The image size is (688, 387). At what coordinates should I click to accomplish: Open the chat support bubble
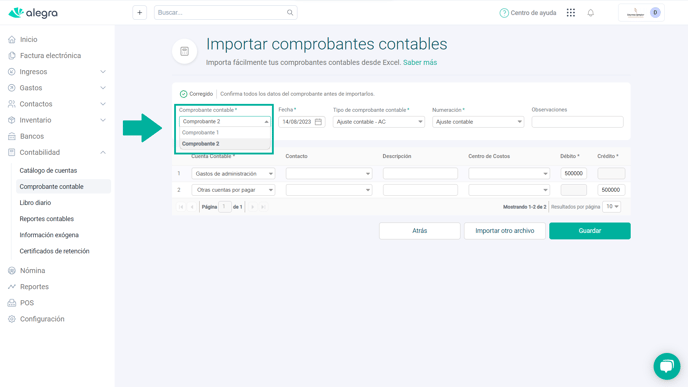[666, 366]
